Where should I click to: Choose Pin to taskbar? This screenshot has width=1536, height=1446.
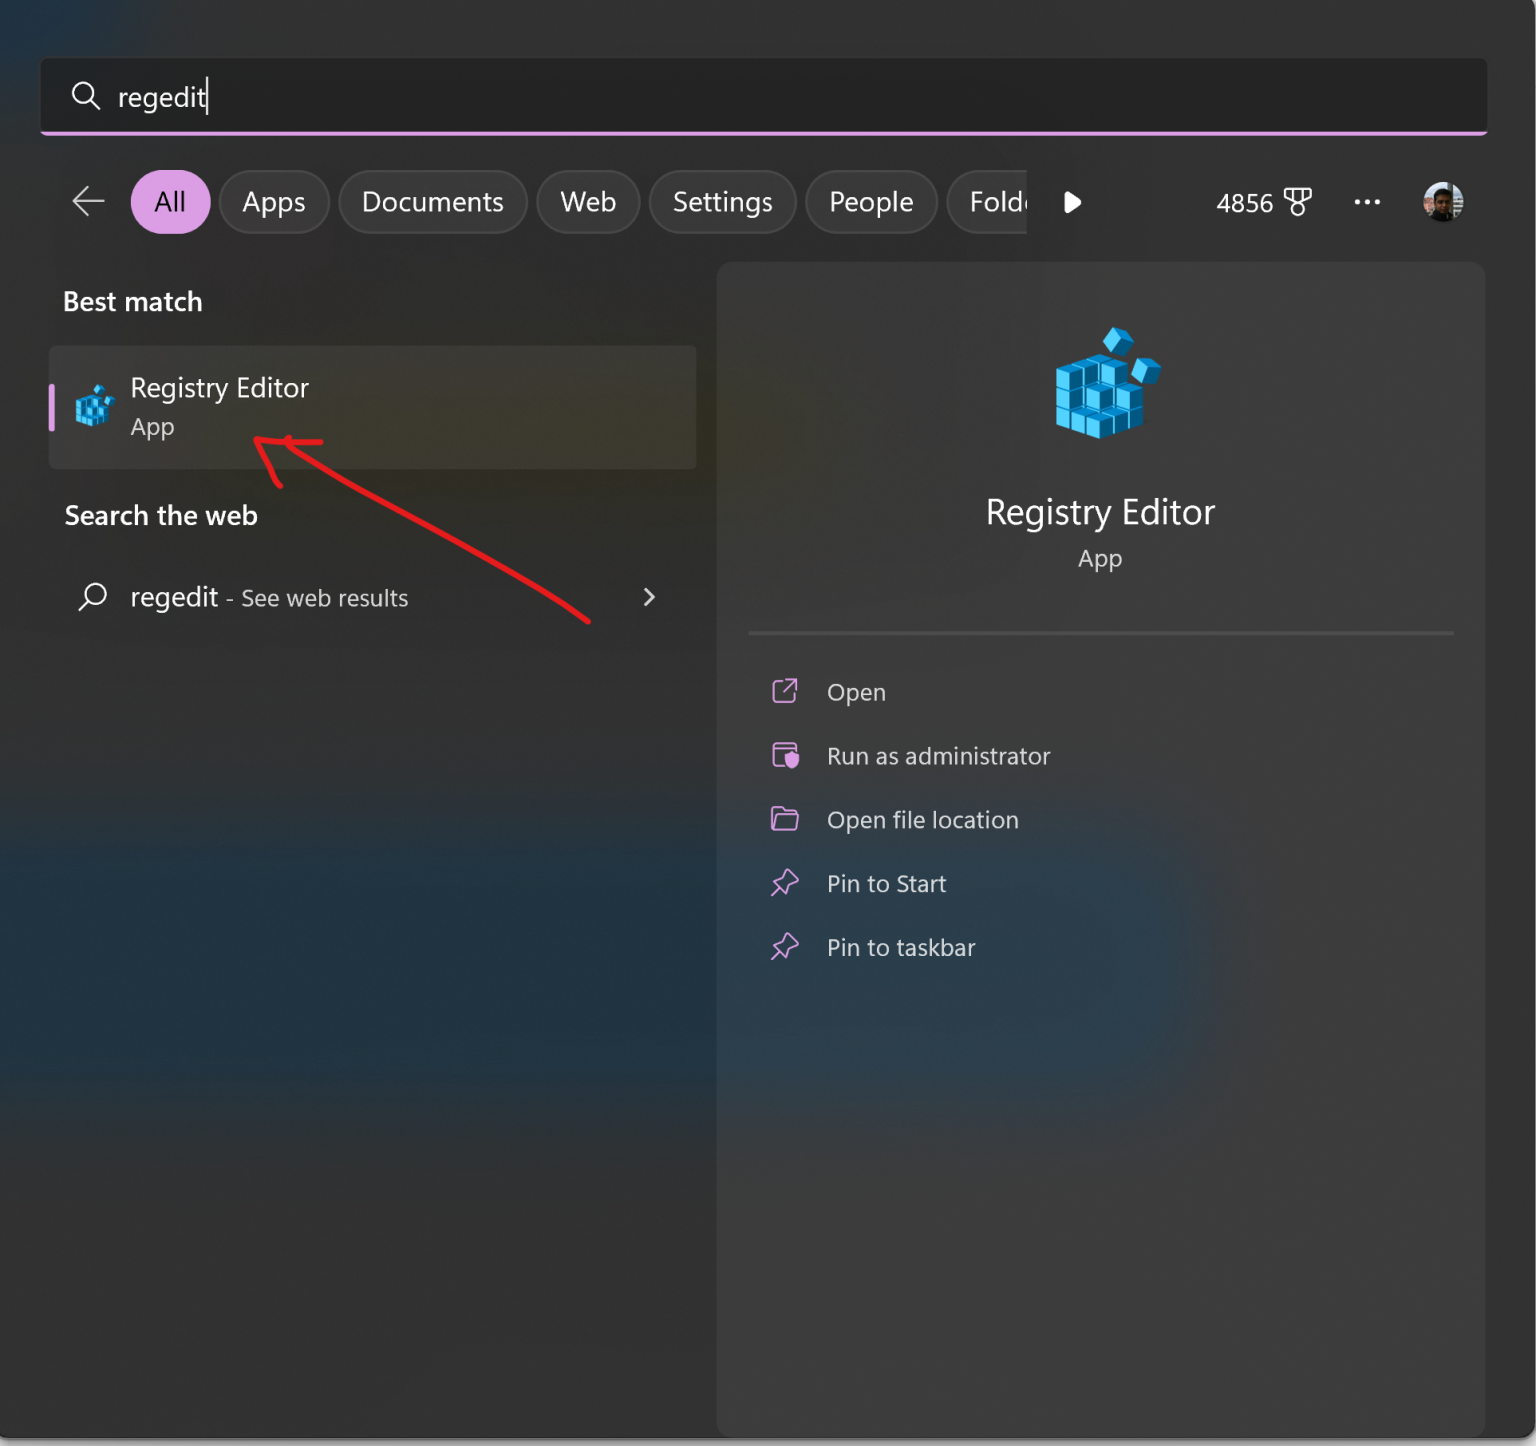pos(900,947)
